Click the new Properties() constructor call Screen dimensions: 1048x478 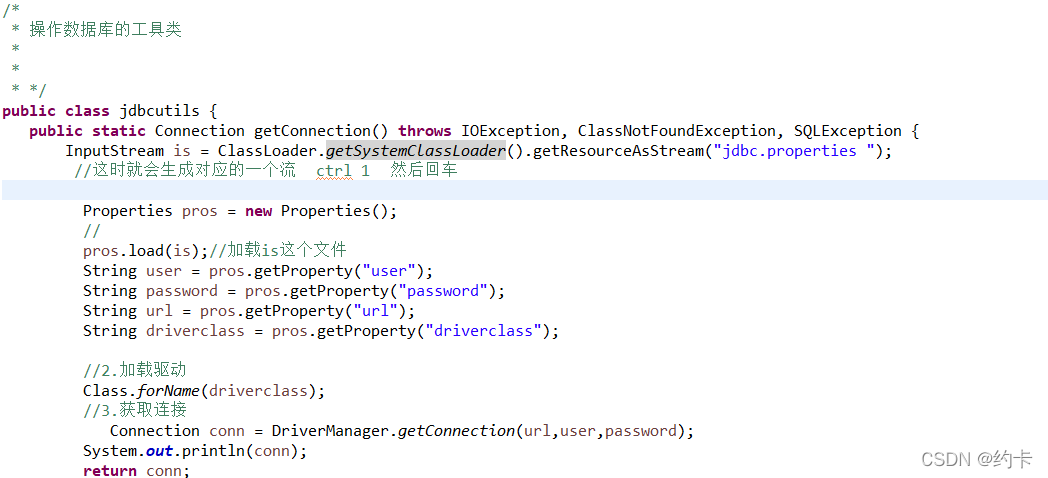click(321, 211)
